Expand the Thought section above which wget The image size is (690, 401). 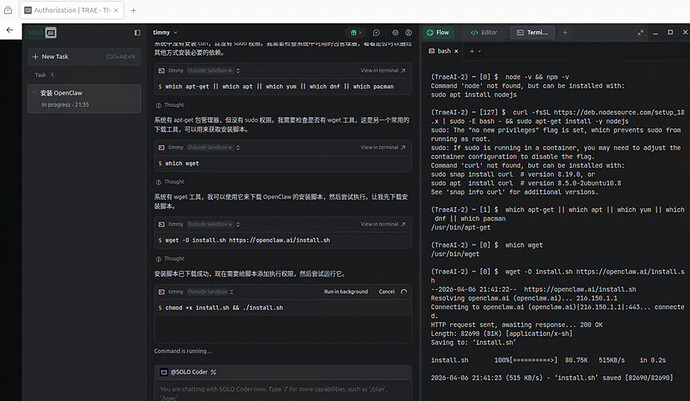pyautogui.click(x=173, y=104)
